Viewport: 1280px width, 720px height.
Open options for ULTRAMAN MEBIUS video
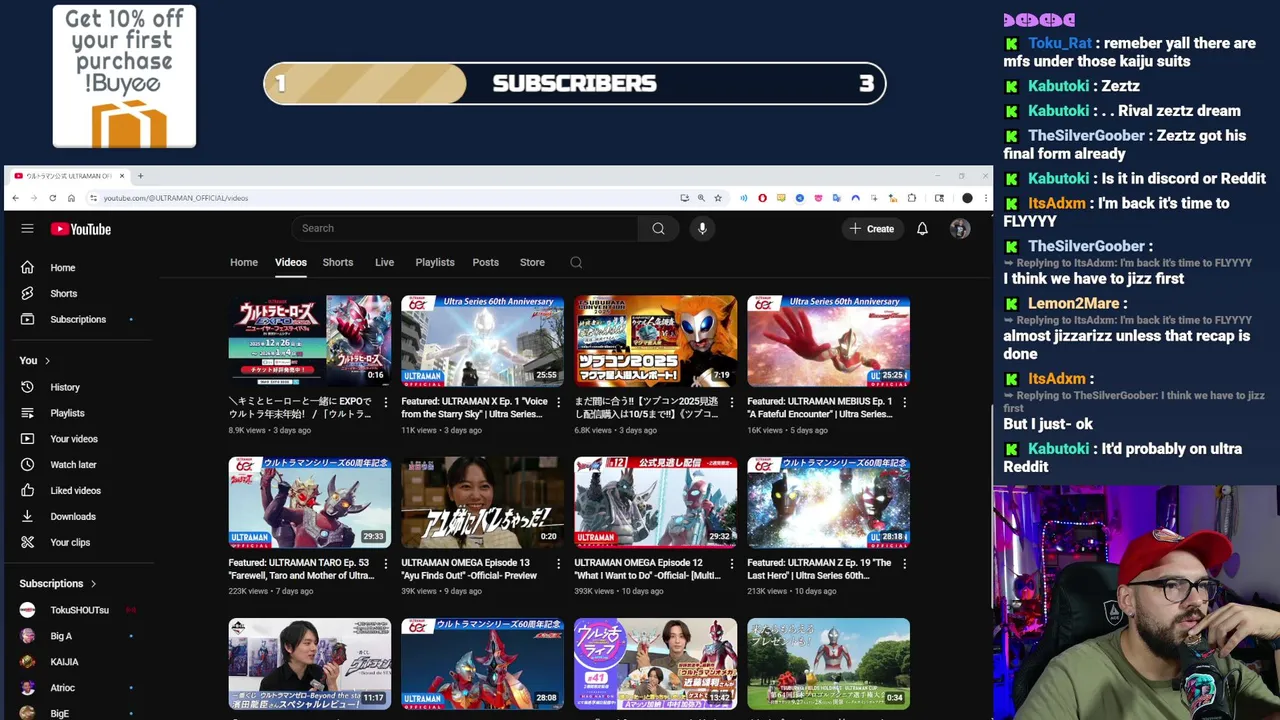click(x=905, y=402)
